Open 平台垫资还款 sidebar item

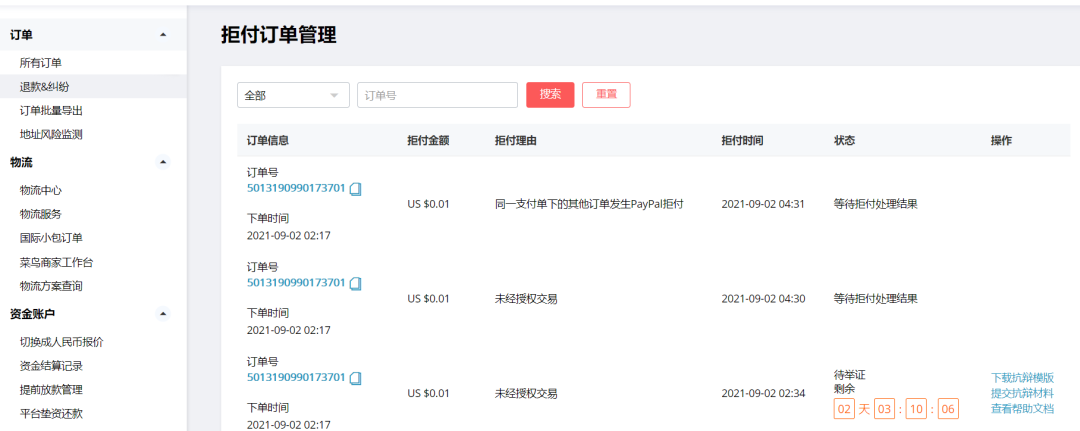click(52, 414)
